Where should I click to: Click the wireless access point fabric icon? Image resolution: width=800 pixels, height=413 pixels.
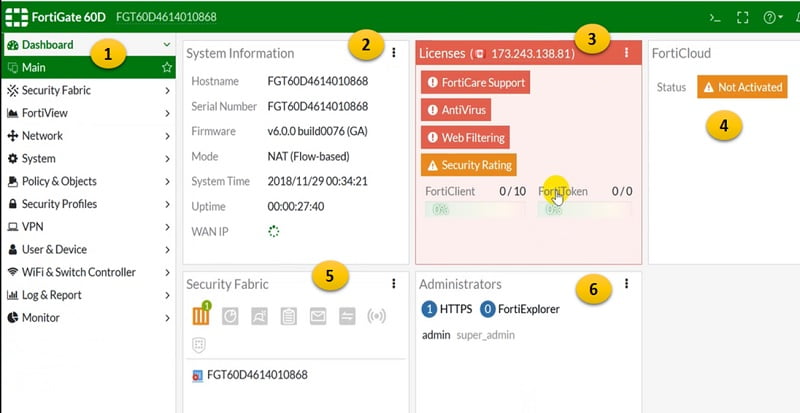pyautogui.click(x=377, y=317)
